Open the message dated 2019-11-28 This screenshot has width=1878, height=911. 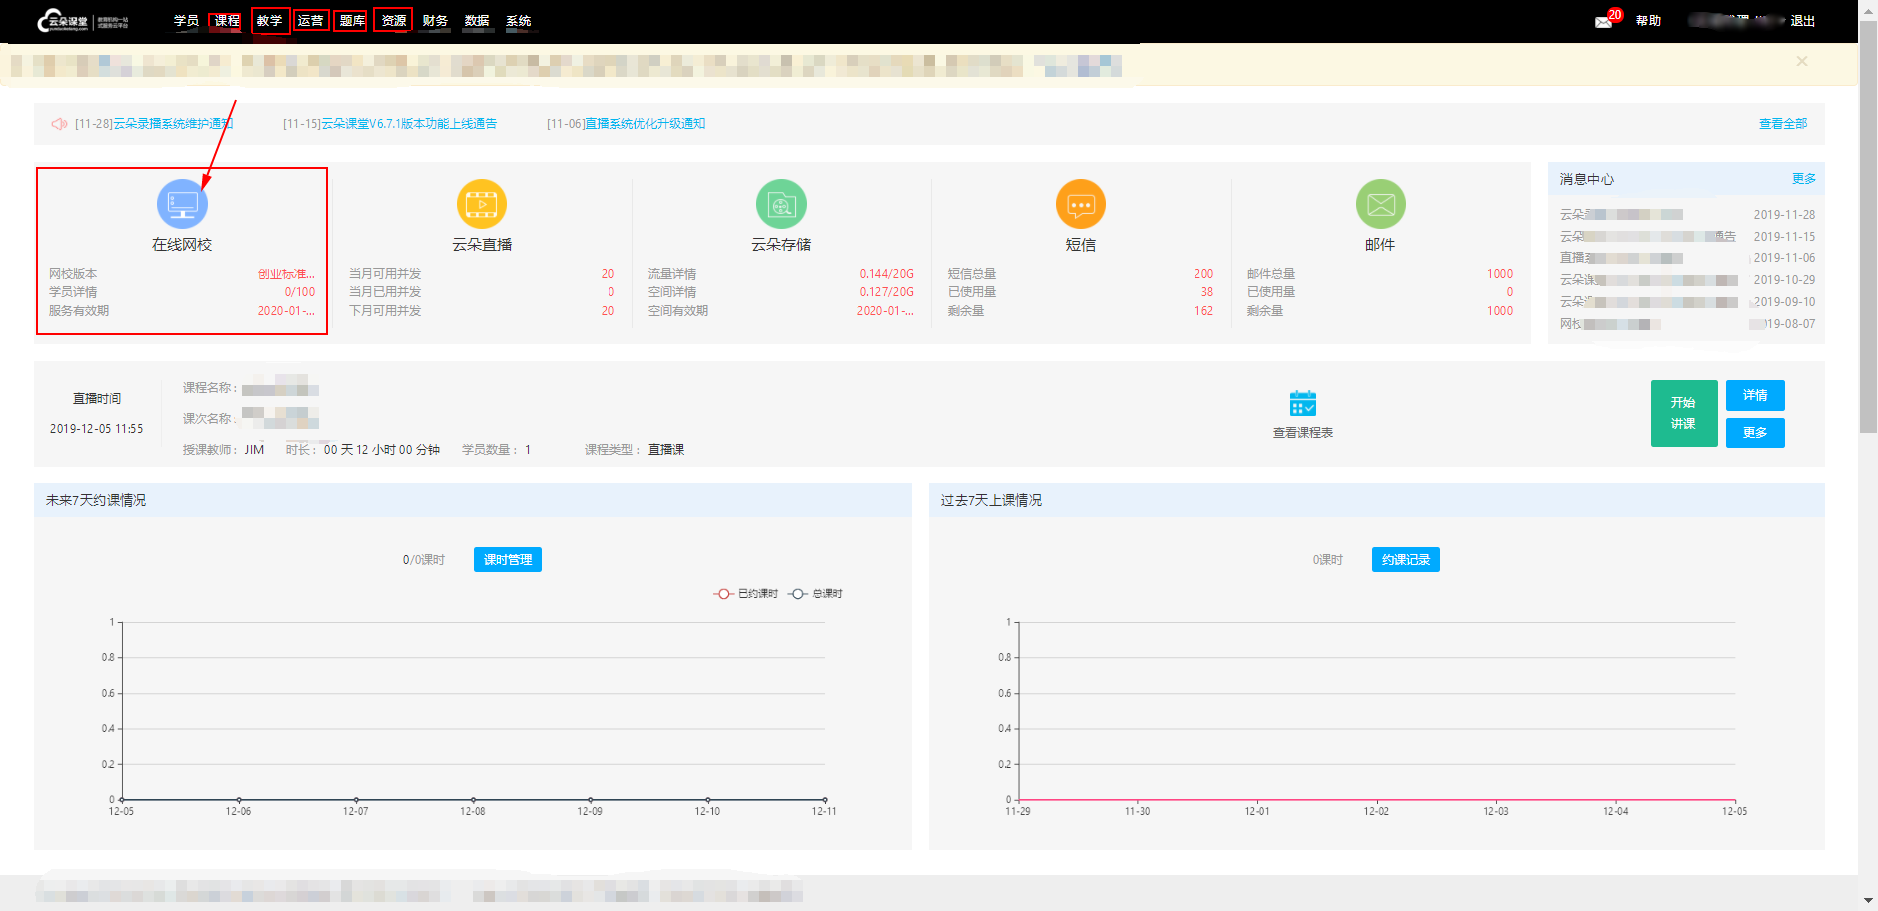click(x=1687, y=215)
